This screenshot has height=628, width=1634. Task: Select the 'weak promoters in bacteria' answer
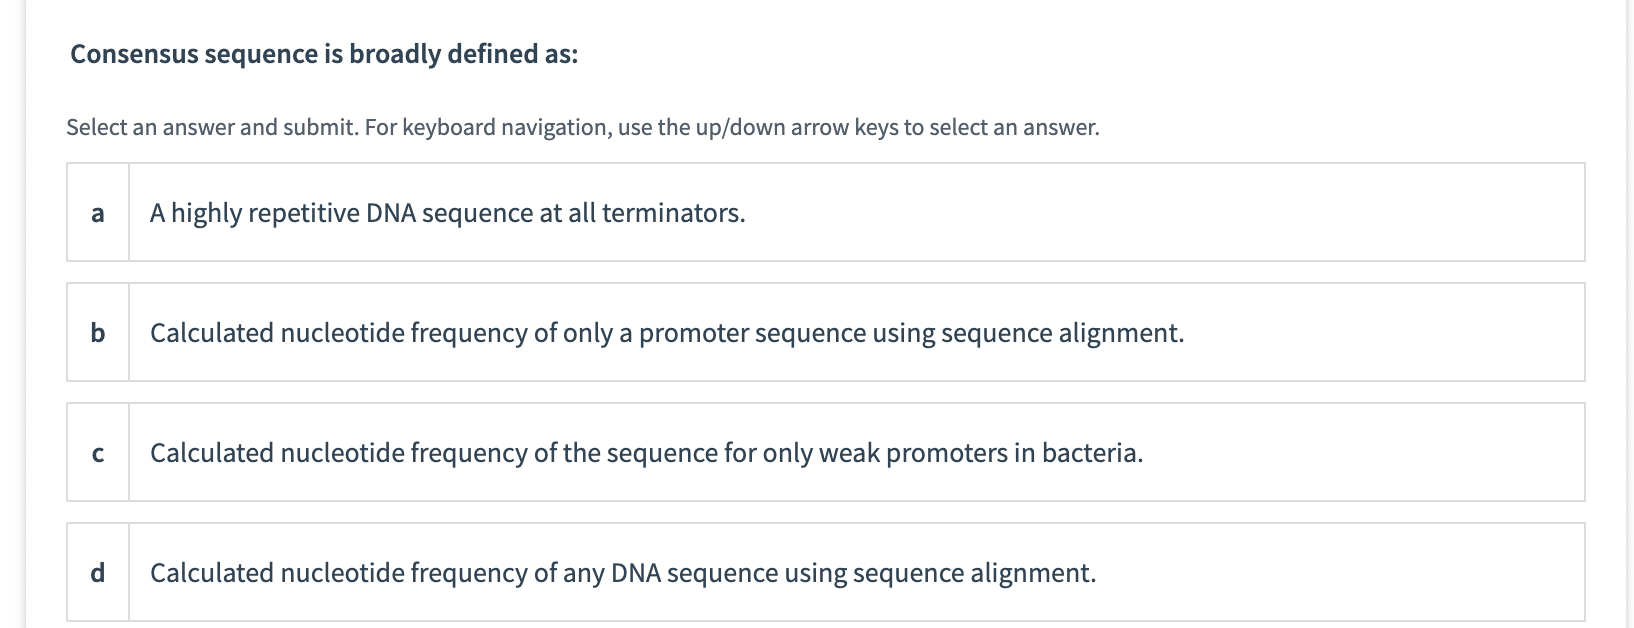[x=646, y=452]
